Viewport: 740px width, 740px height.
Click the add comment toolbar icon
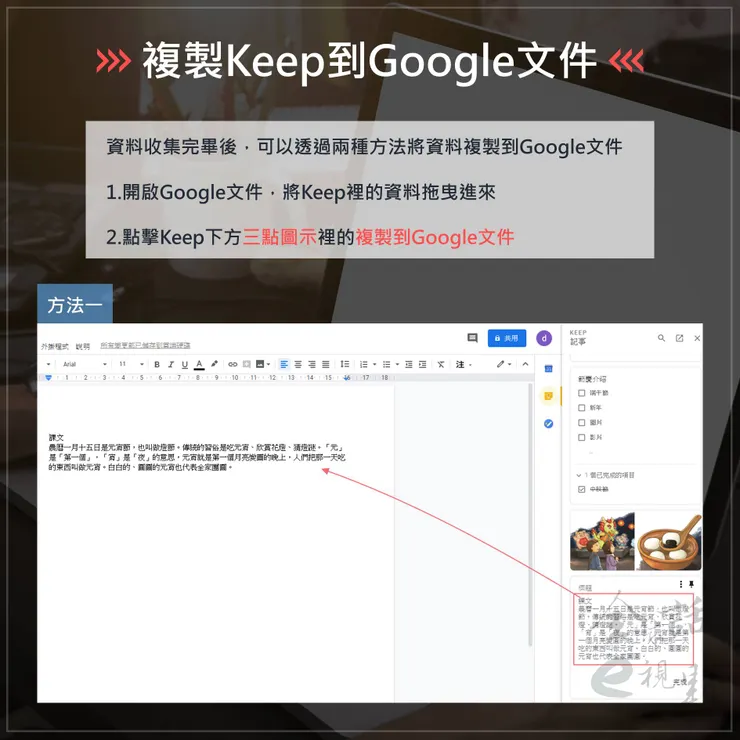(x=246, y=364)
